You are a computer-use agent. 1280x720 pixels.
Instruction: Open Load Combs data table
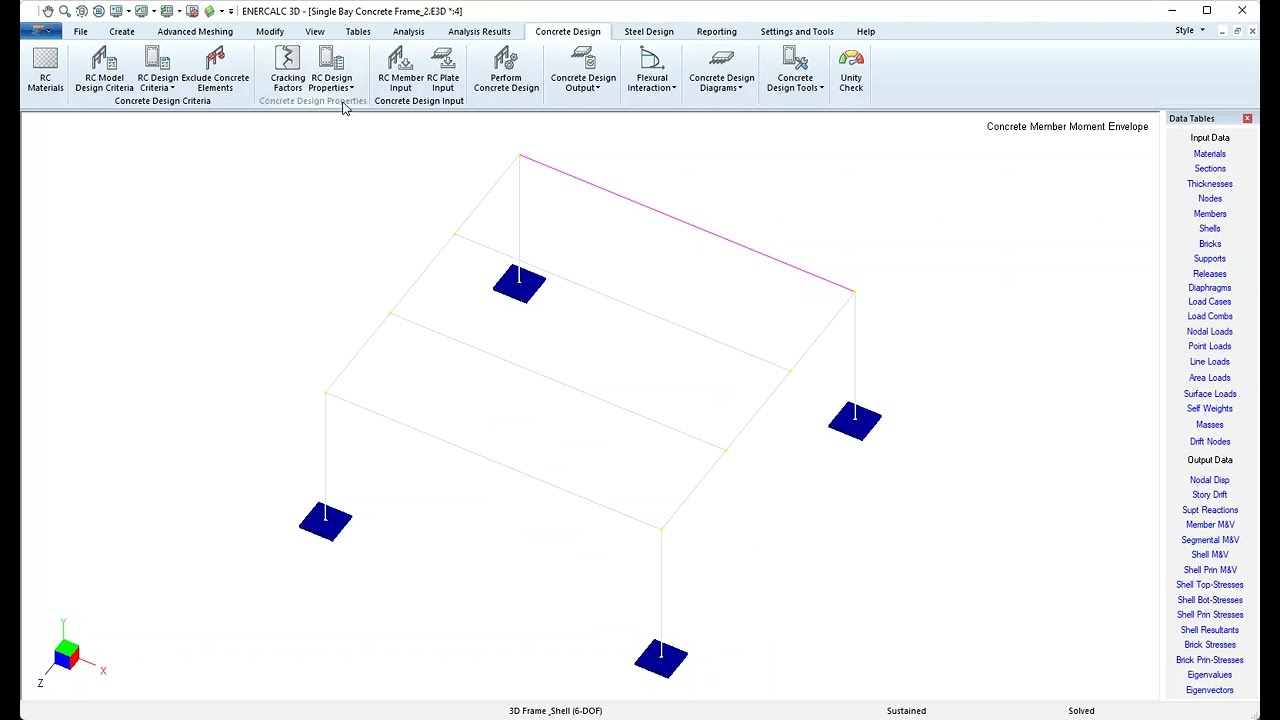click(1209, 317)
